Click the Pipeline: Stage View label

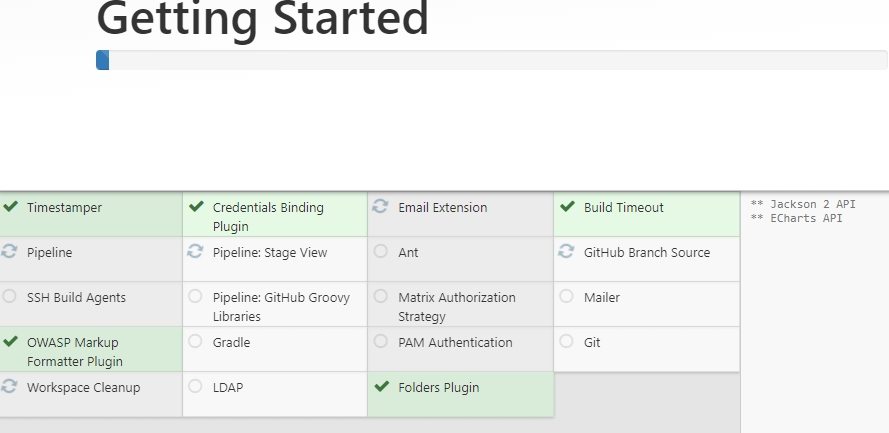270,253
